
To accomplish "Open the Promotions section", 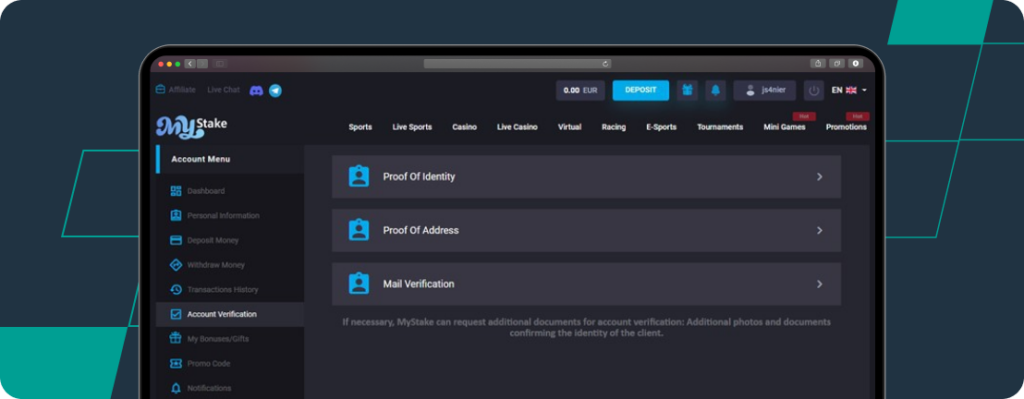I will [846, 127].
